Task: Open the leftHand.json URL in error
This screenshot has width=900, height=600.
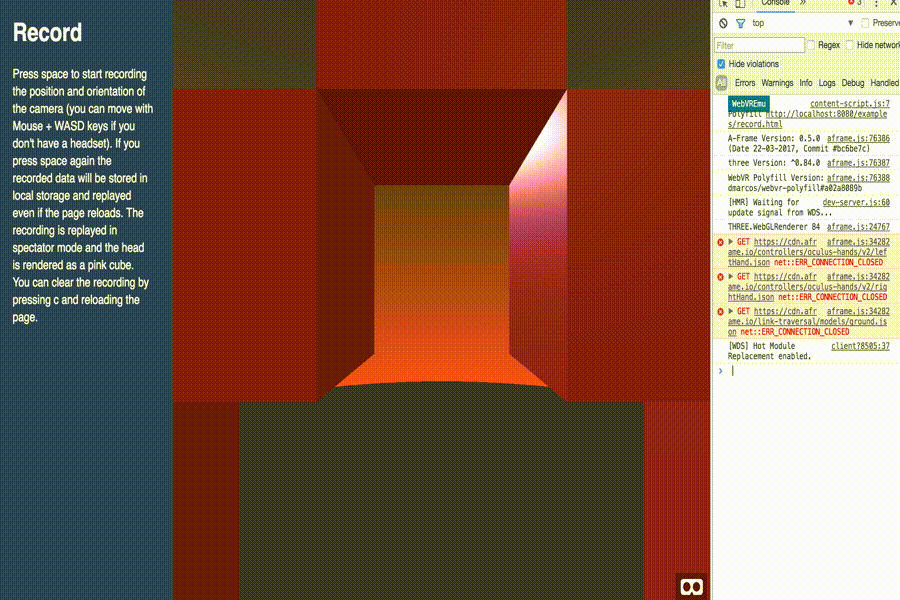Action: 807,252
